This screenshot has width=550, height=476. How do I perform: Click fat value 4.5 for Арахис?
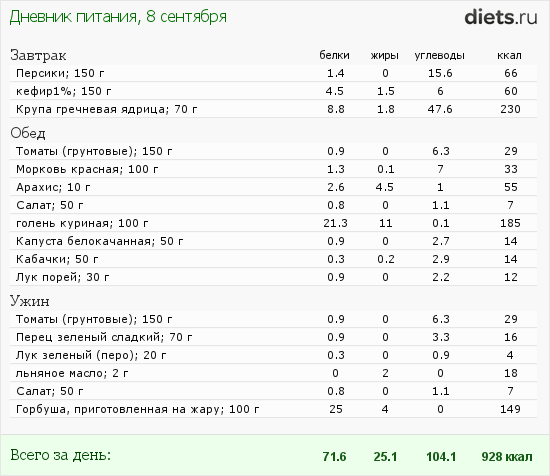(385, 187)
